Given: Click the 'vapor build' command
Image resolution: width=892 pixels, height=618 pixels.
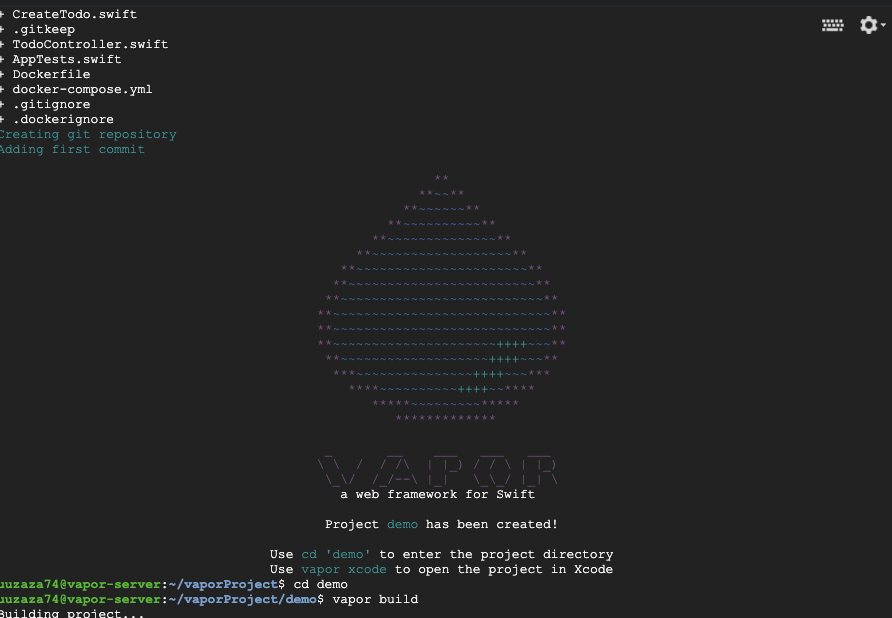Looking at the screenshot, I should click(375, 599).
